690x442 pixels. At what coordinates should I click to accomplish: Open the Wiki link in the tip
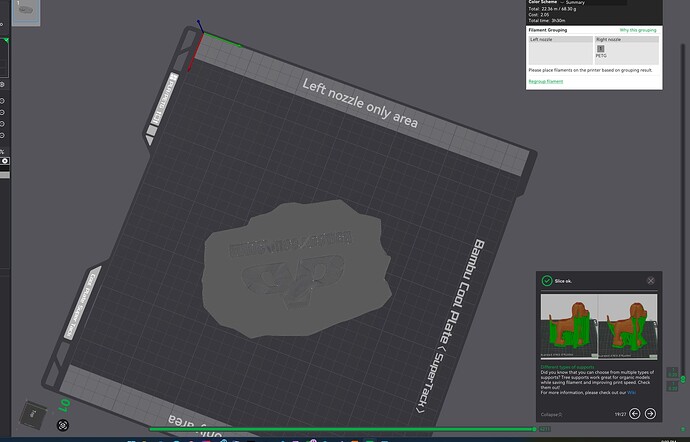(631, 393)
